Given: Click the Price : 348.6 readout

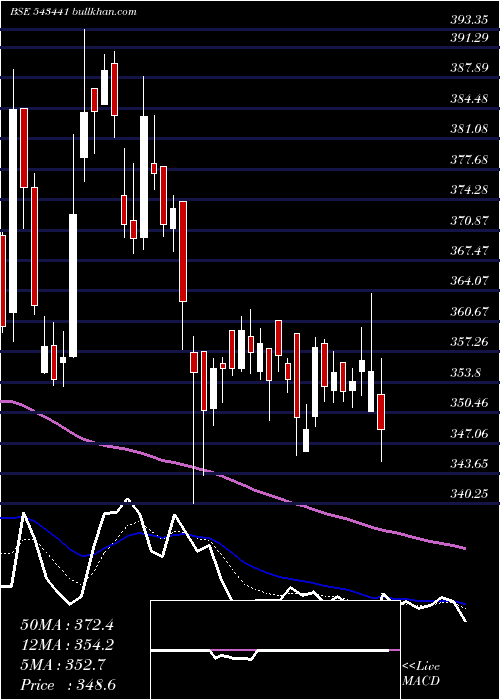Looking at the screenshot, I should click(67, 685).
